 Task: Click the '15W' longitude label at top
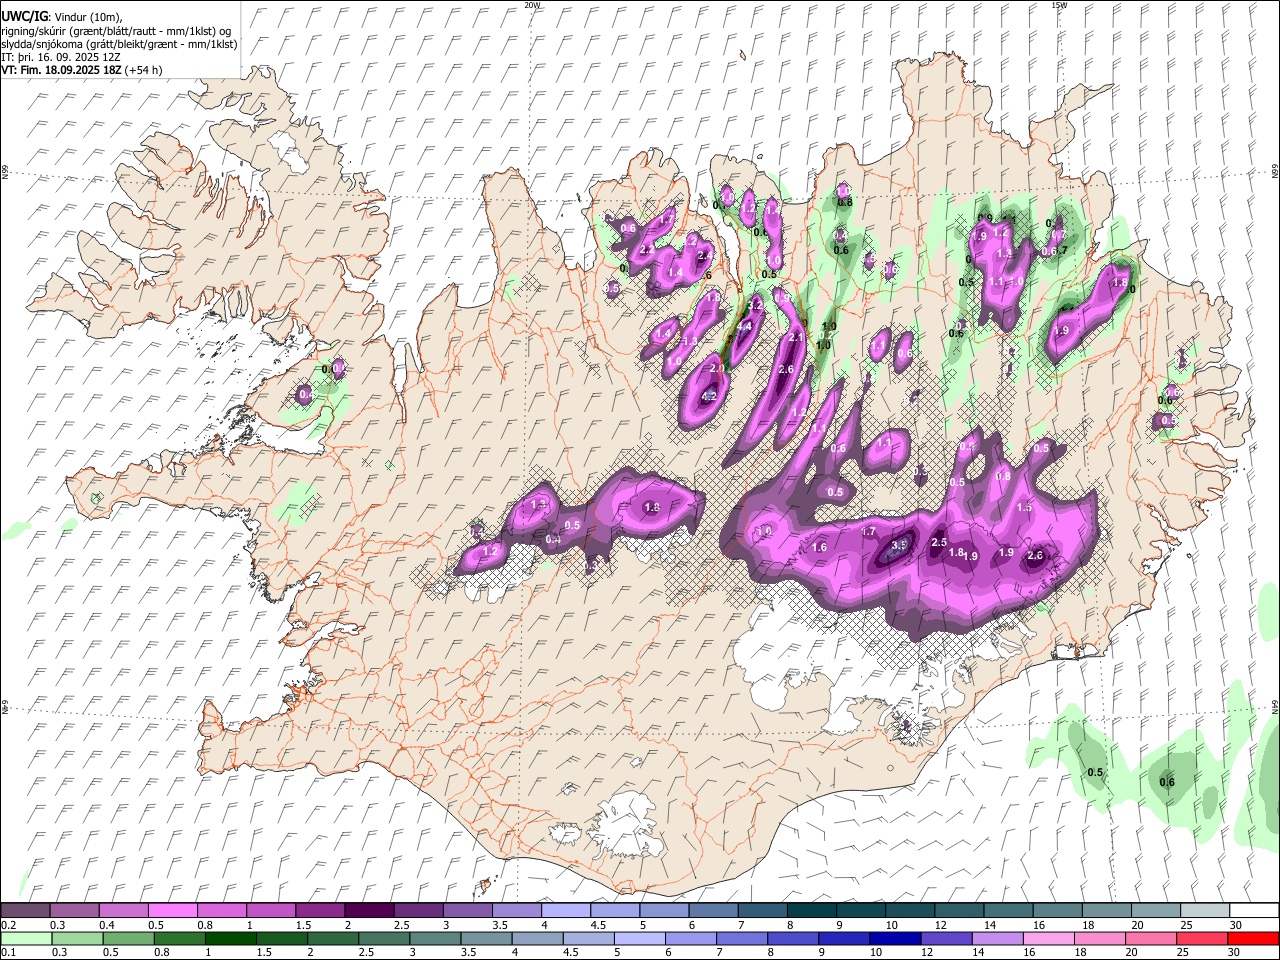(x=1059, y=5)
